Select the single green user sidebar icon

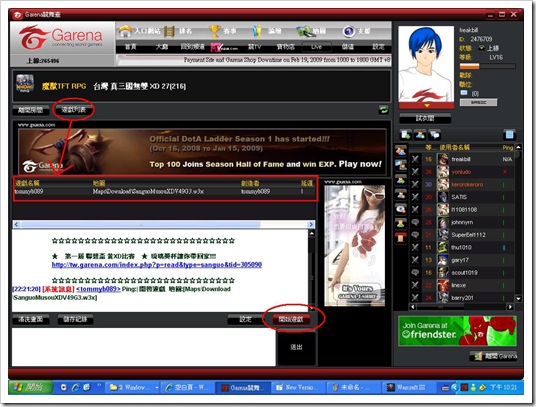(401, 223)
